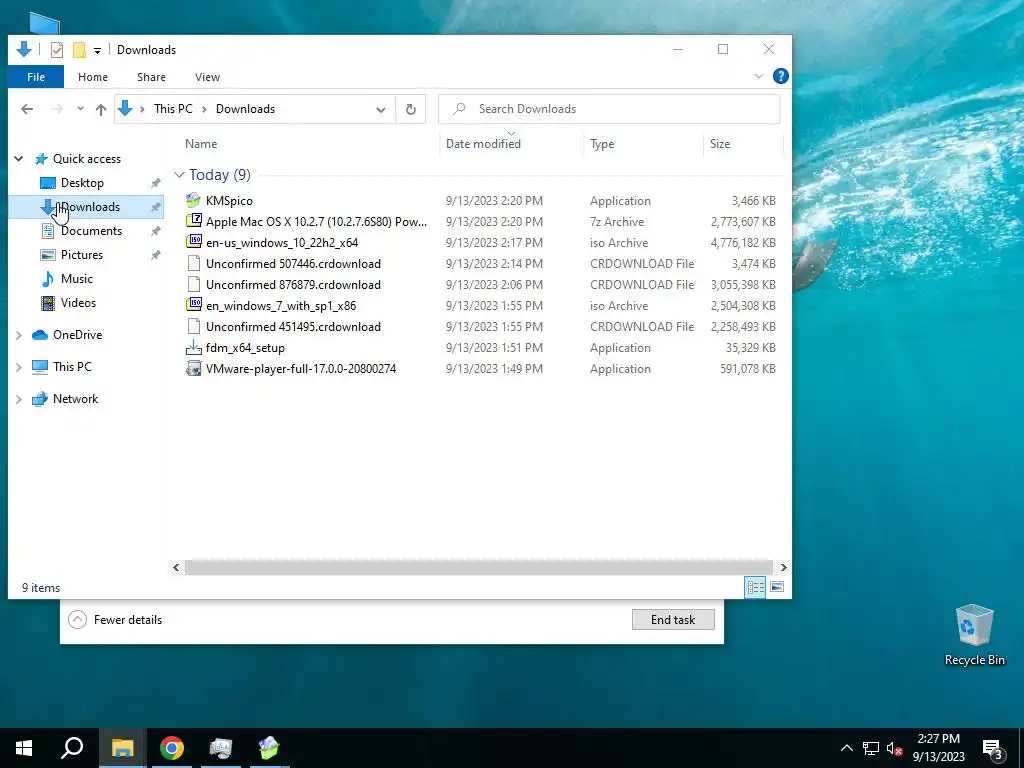
Task: Open the address bar history dropdown
Action: click(x=381, y=109)
